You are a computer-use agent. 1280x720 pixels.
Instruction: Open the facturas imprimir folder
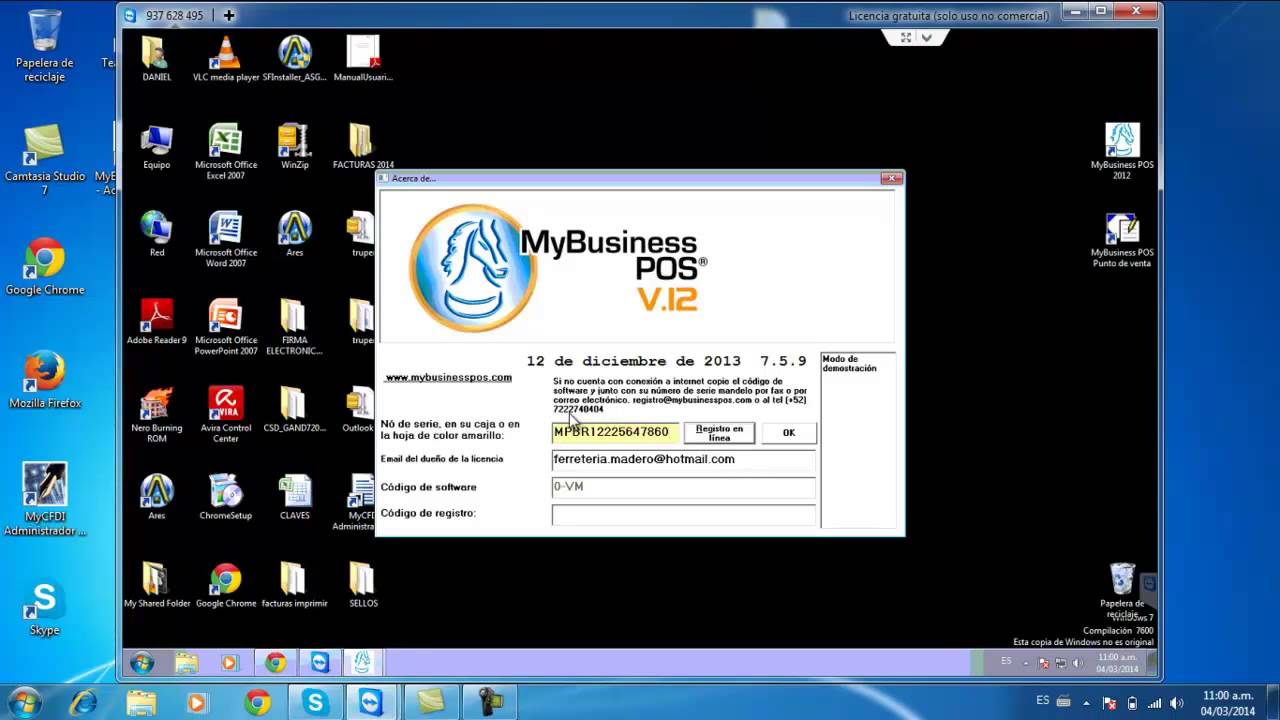tap(294, 585)
